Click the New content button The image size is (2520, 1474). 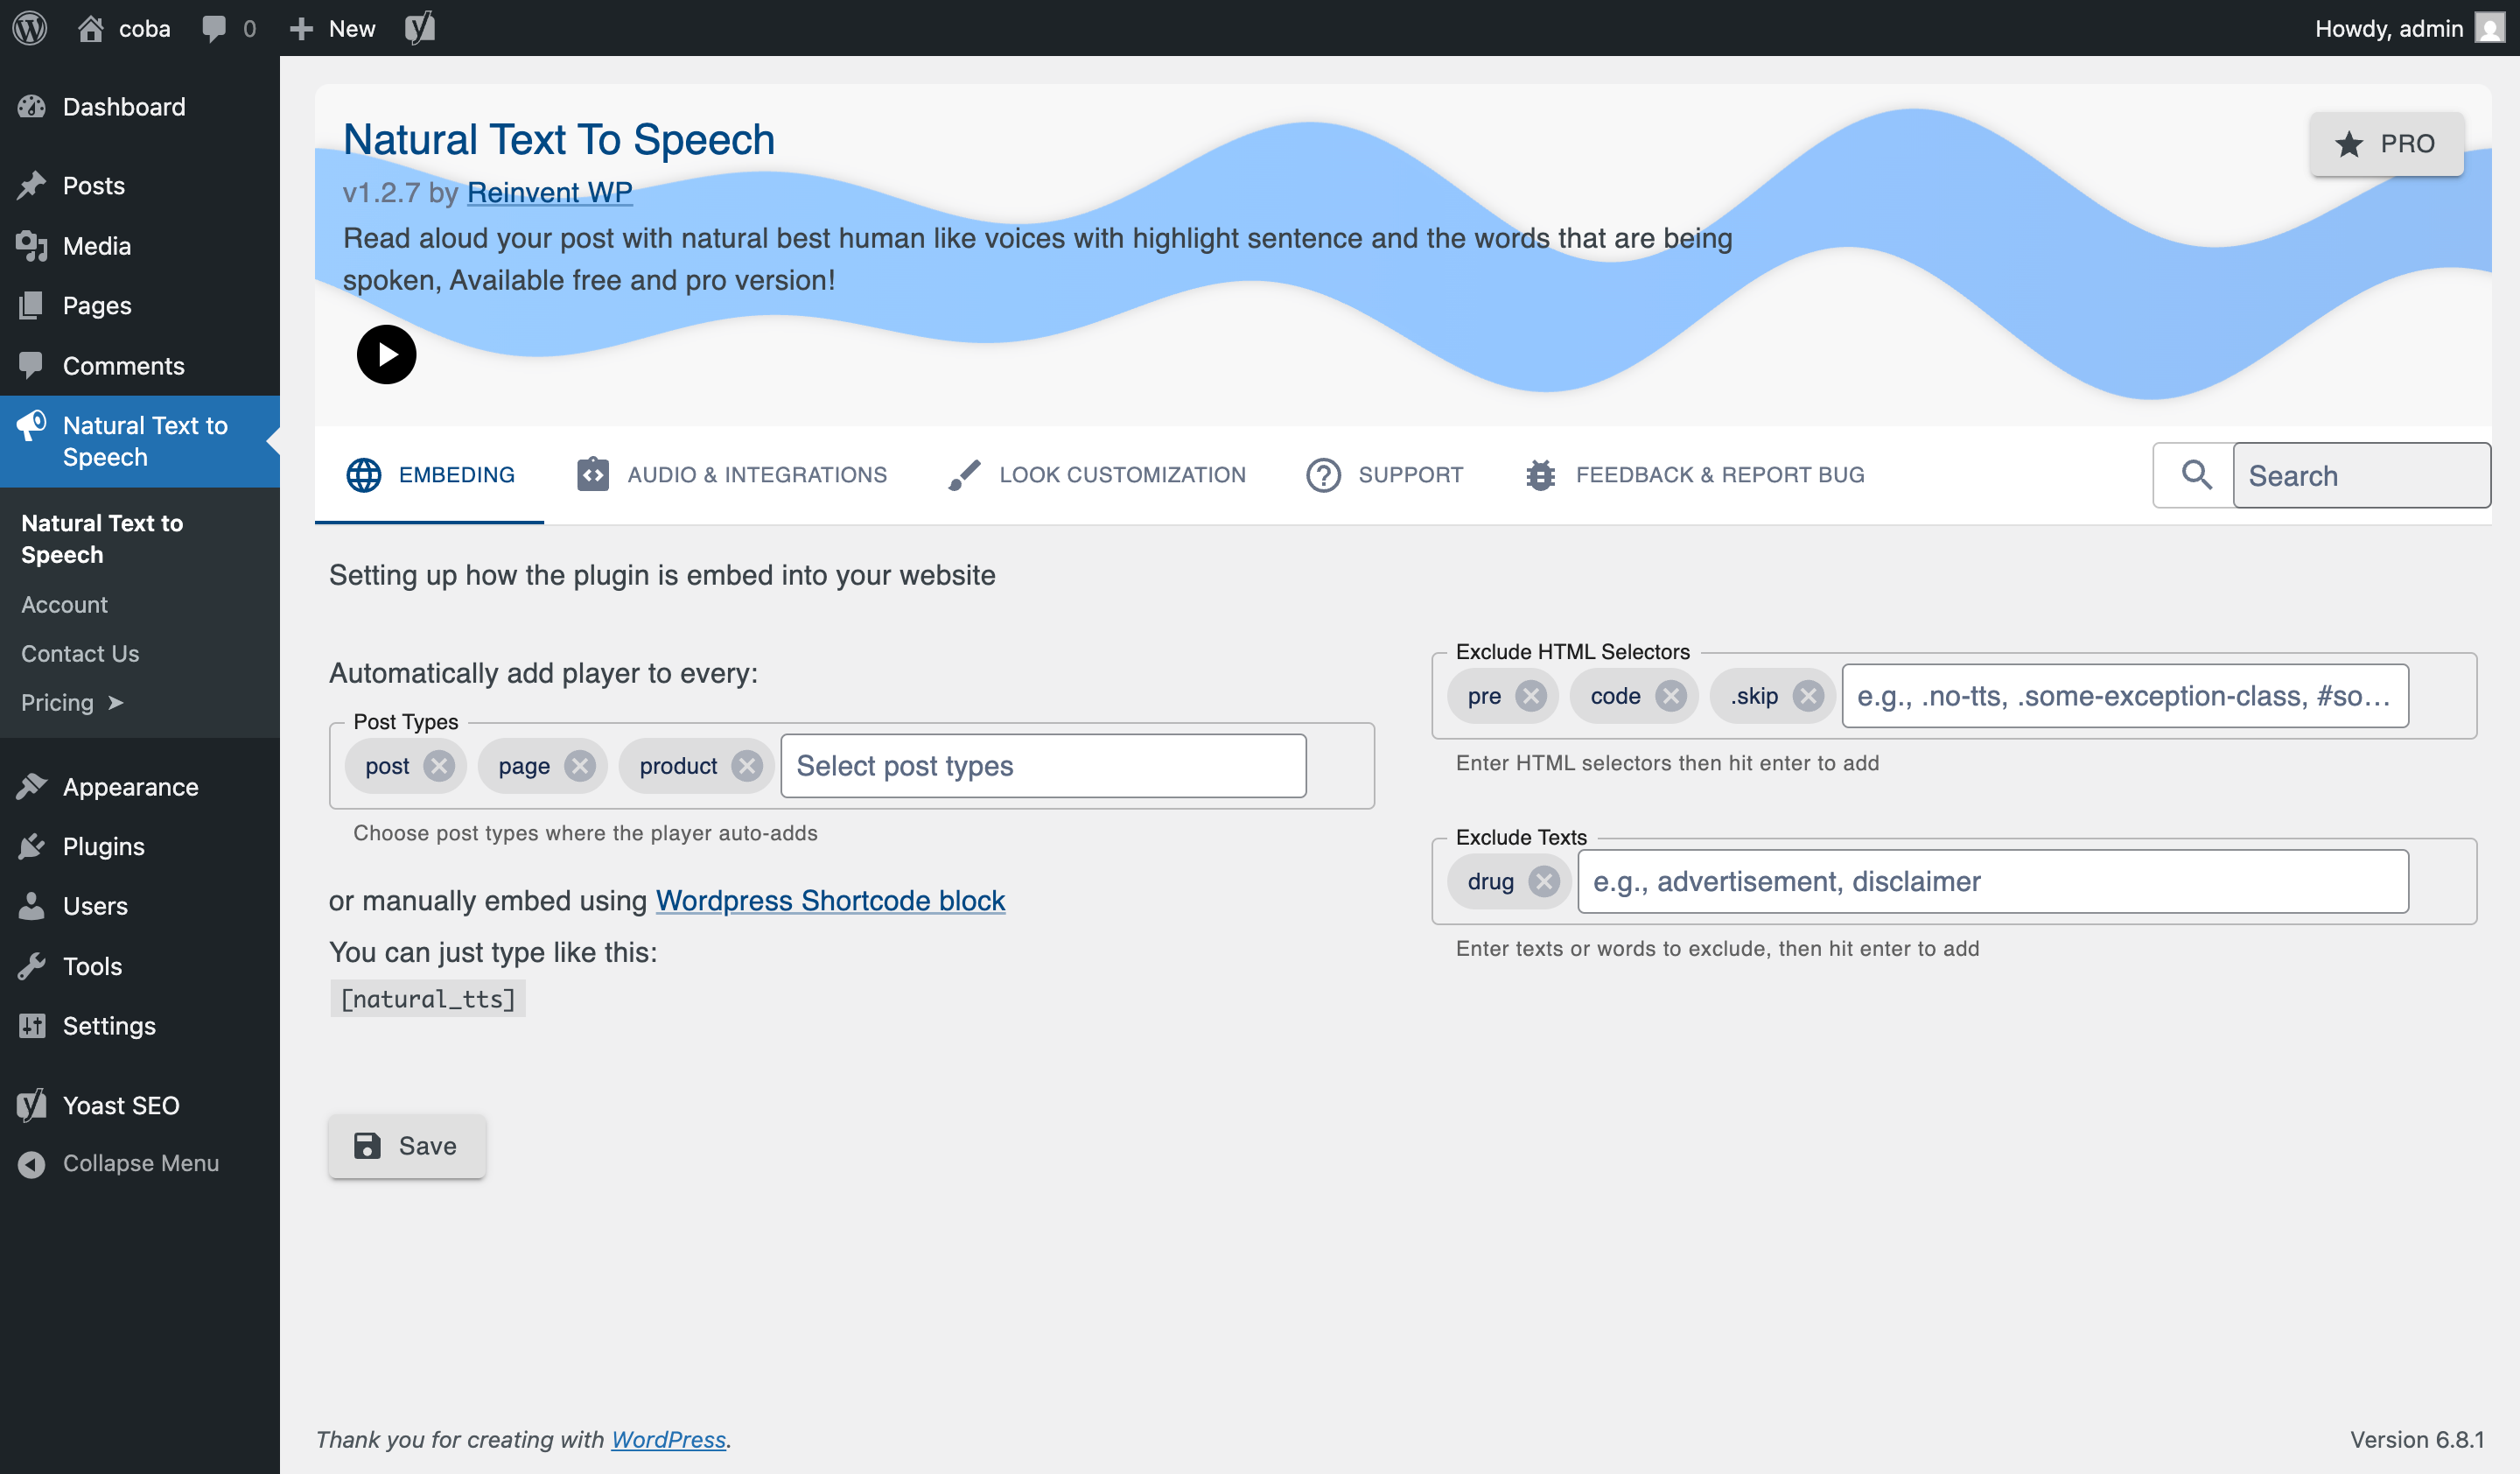click(332, 28)
